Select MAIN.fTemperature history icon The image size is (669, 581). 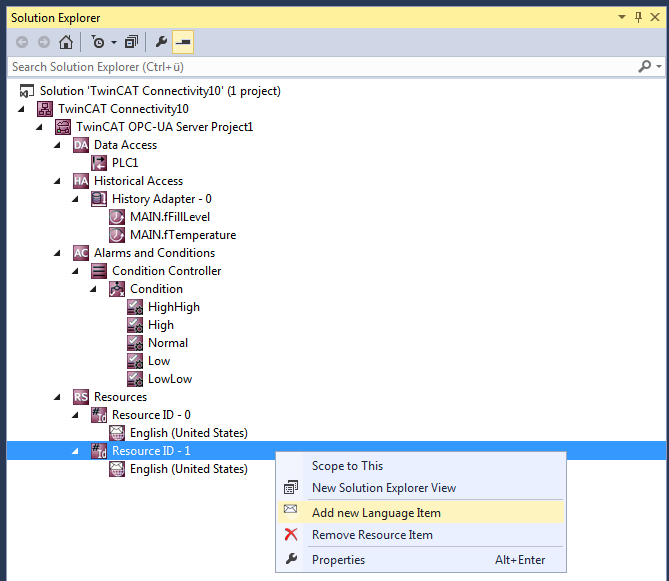point(116,235)
